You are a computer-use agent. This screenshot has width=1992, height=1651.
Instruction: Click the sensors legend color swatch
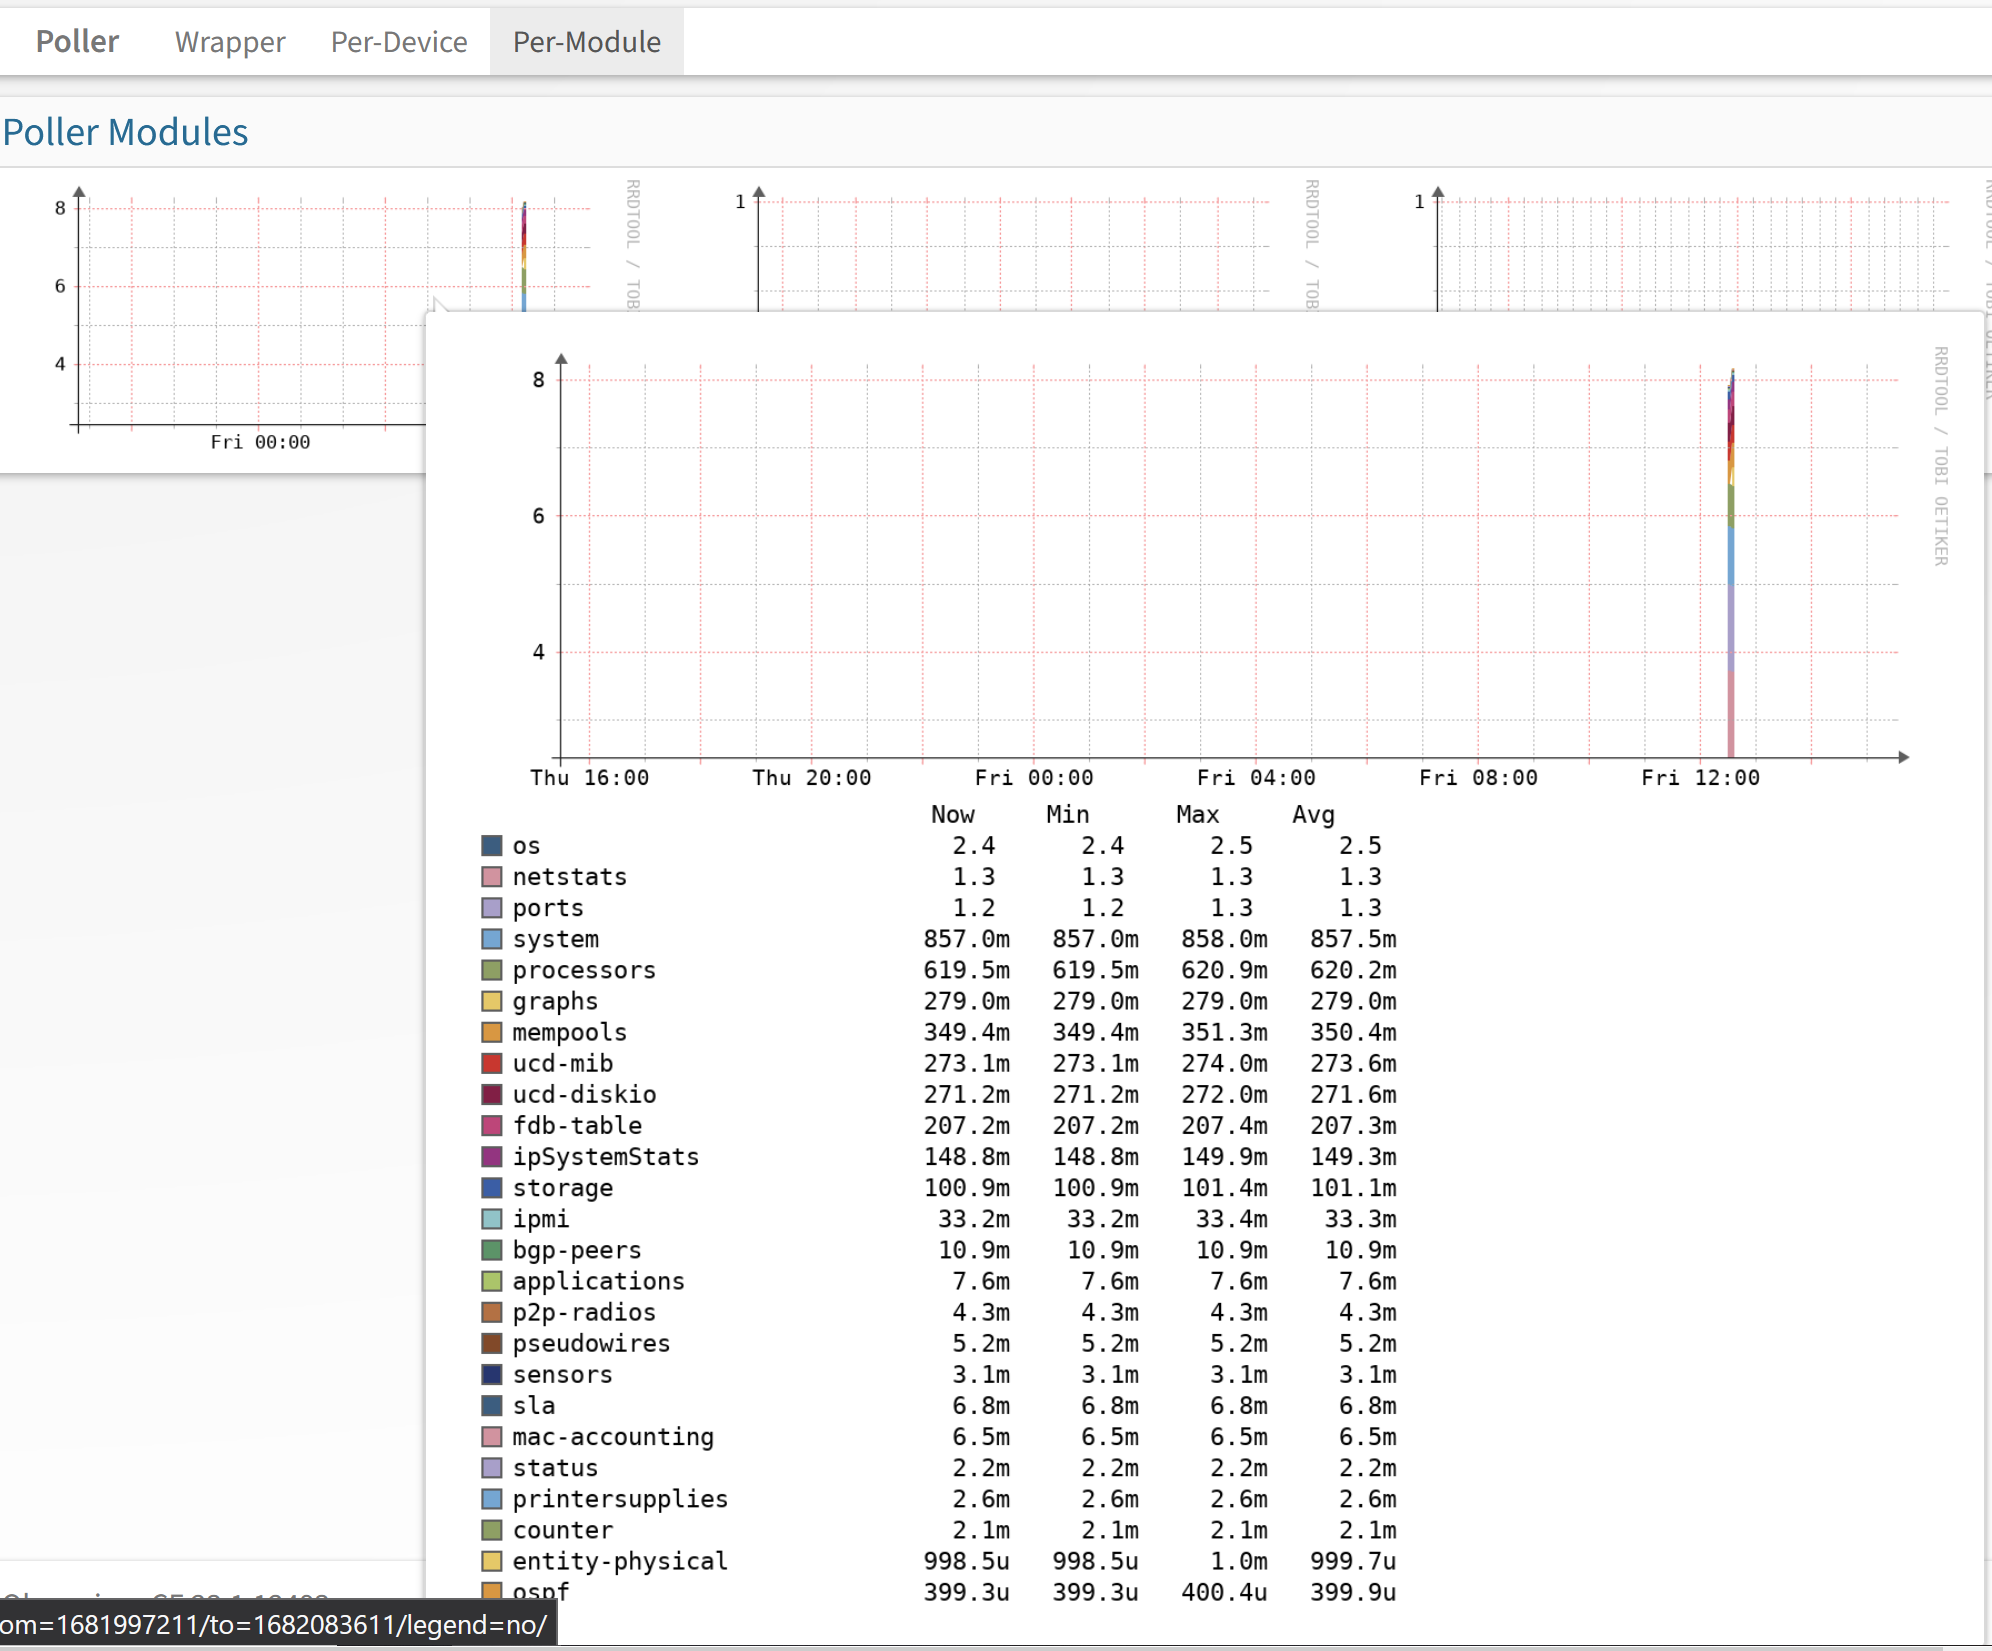[492, 1374]
